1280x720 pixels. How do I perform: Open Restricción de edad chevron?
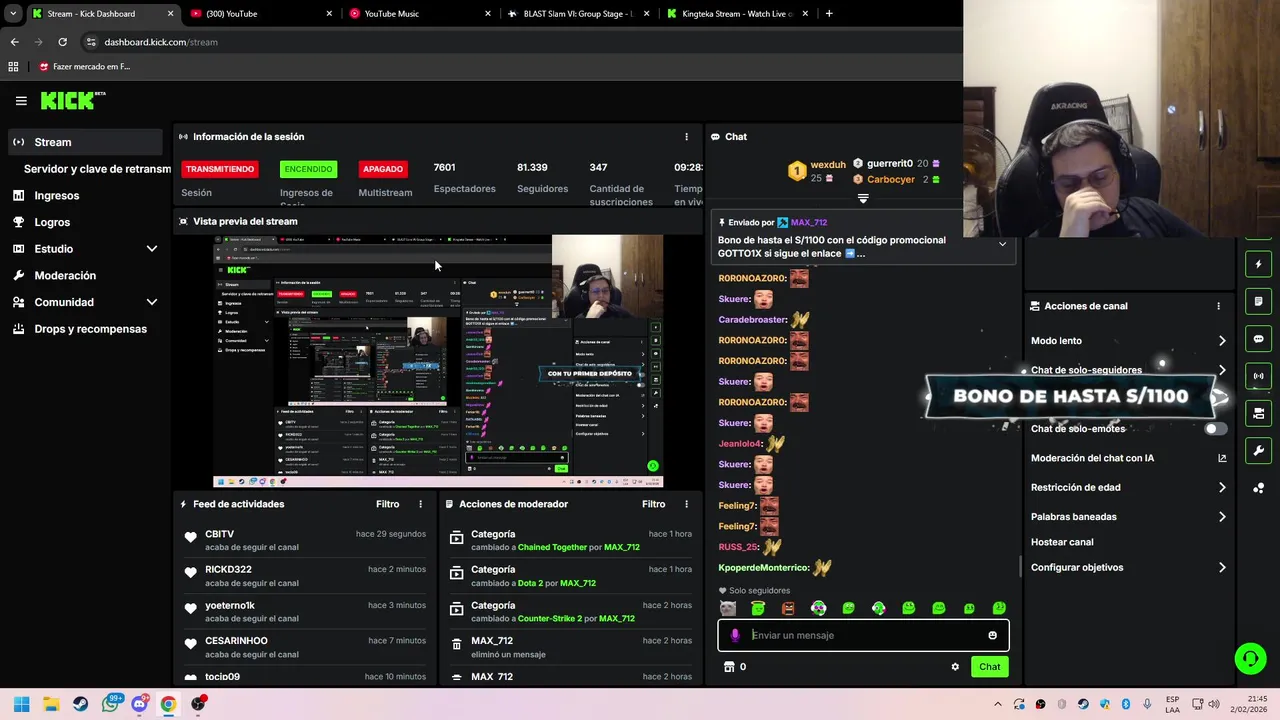(1222, 488)
